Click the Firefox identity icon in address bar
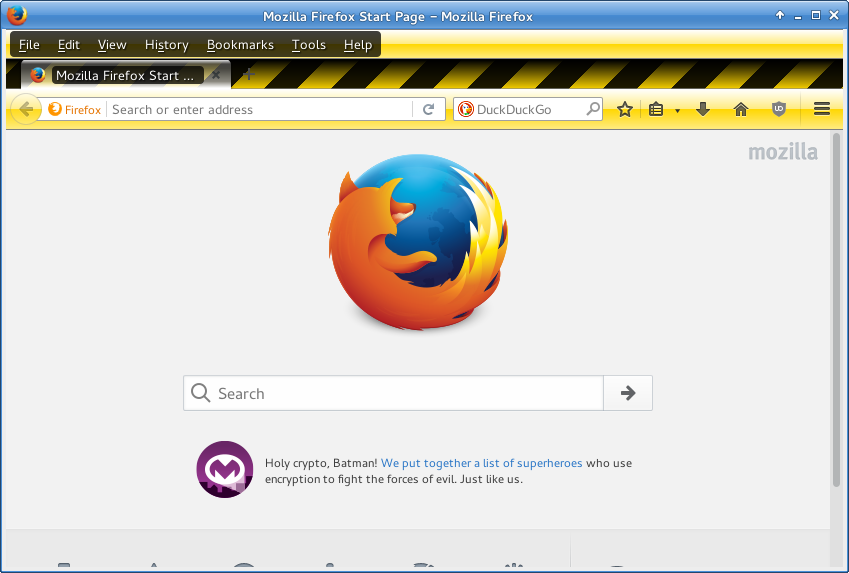The height and width of the screenshot is (573, 849). coord(75,109)
